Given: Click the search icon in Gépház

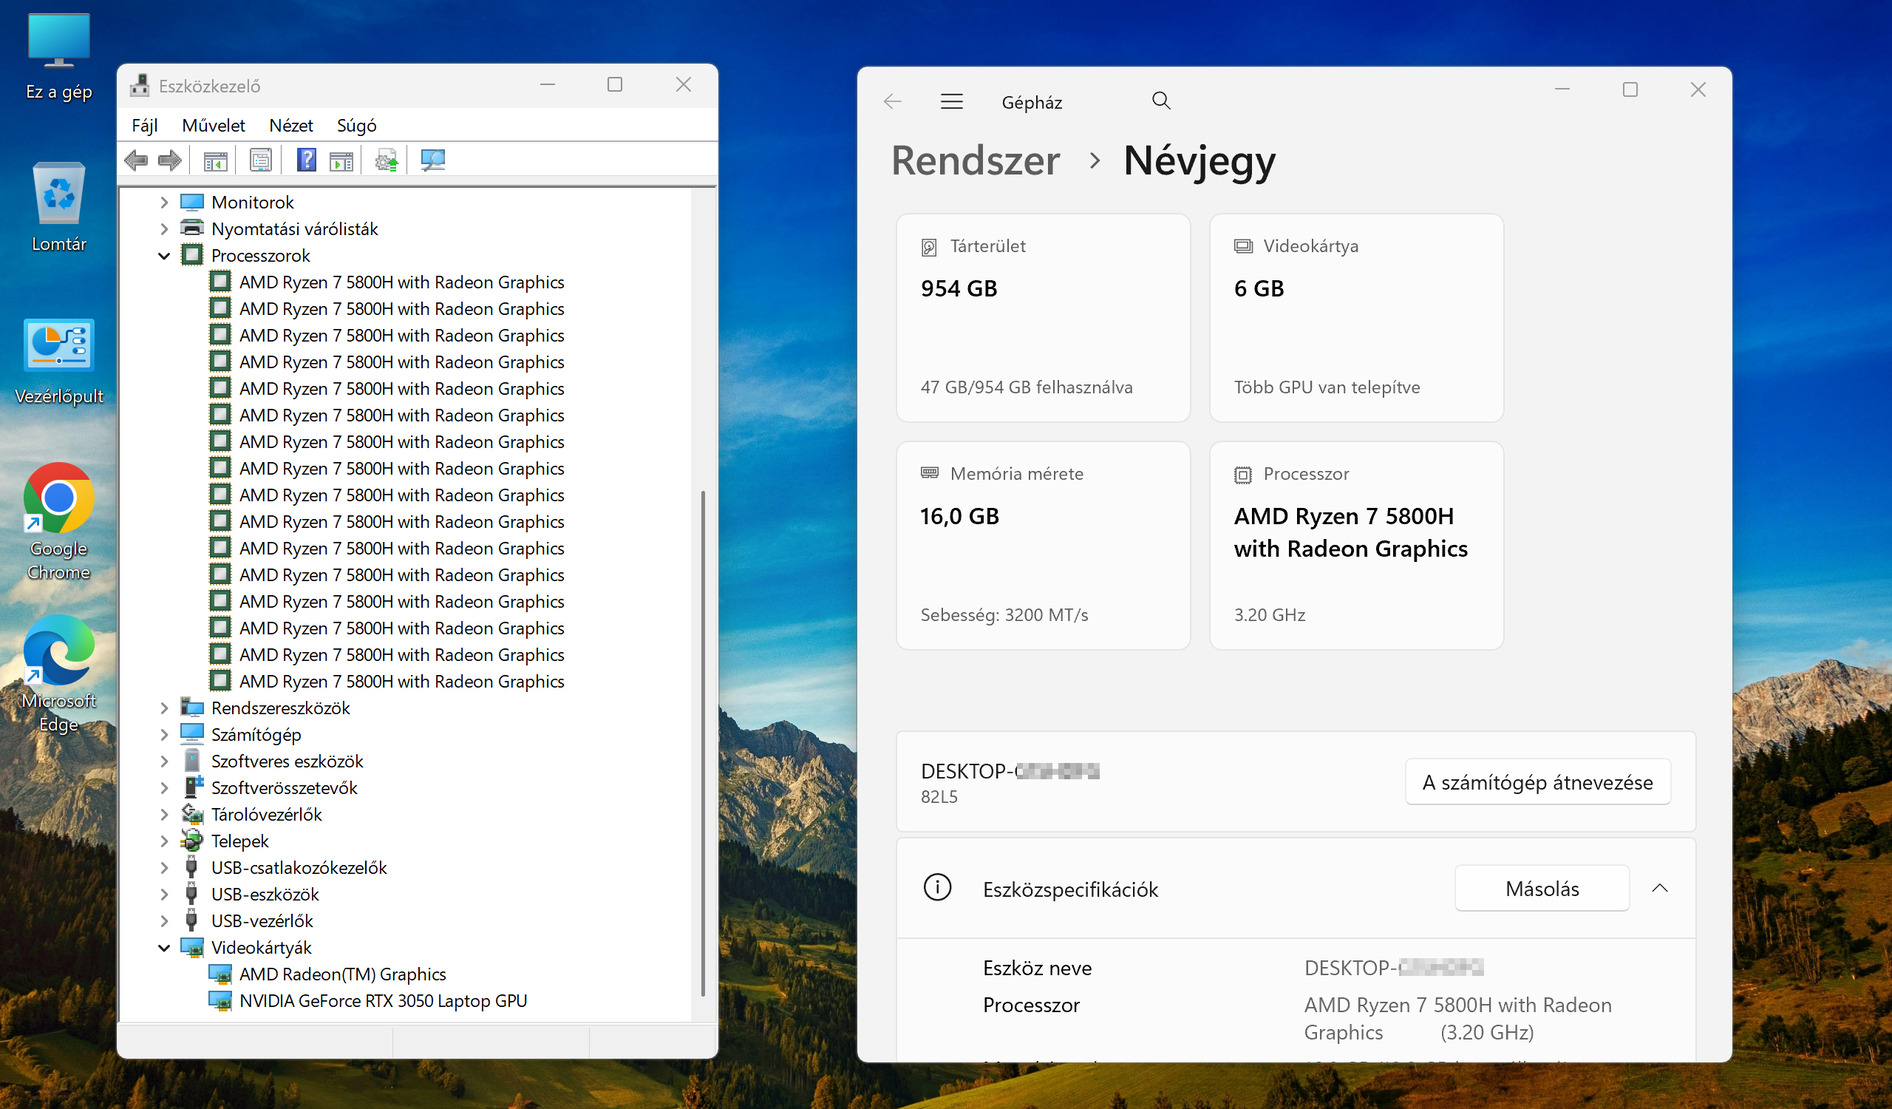Looking at the screenshot, I should (x=1161, y=100).
